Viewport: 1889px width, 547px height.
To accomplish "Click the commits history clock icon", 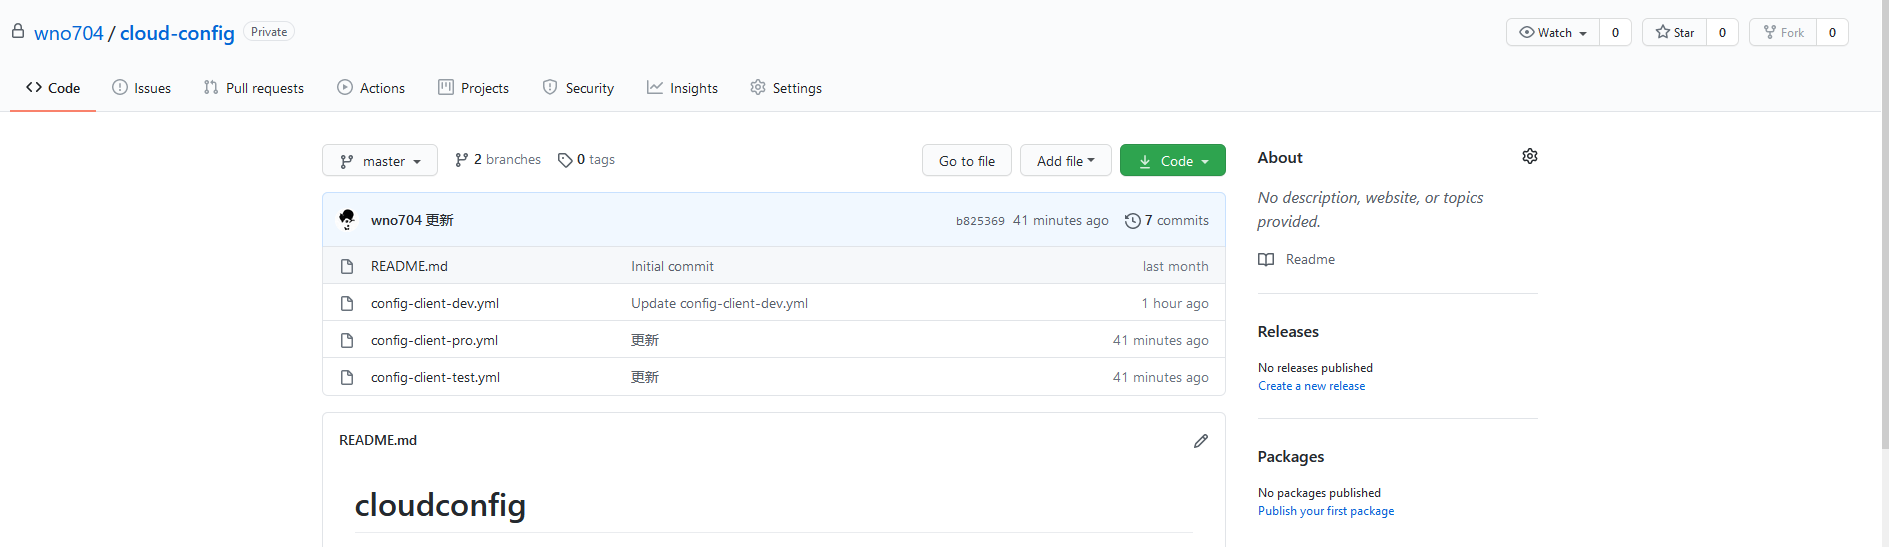I will pyautogui.click(x=1132, y=221).
